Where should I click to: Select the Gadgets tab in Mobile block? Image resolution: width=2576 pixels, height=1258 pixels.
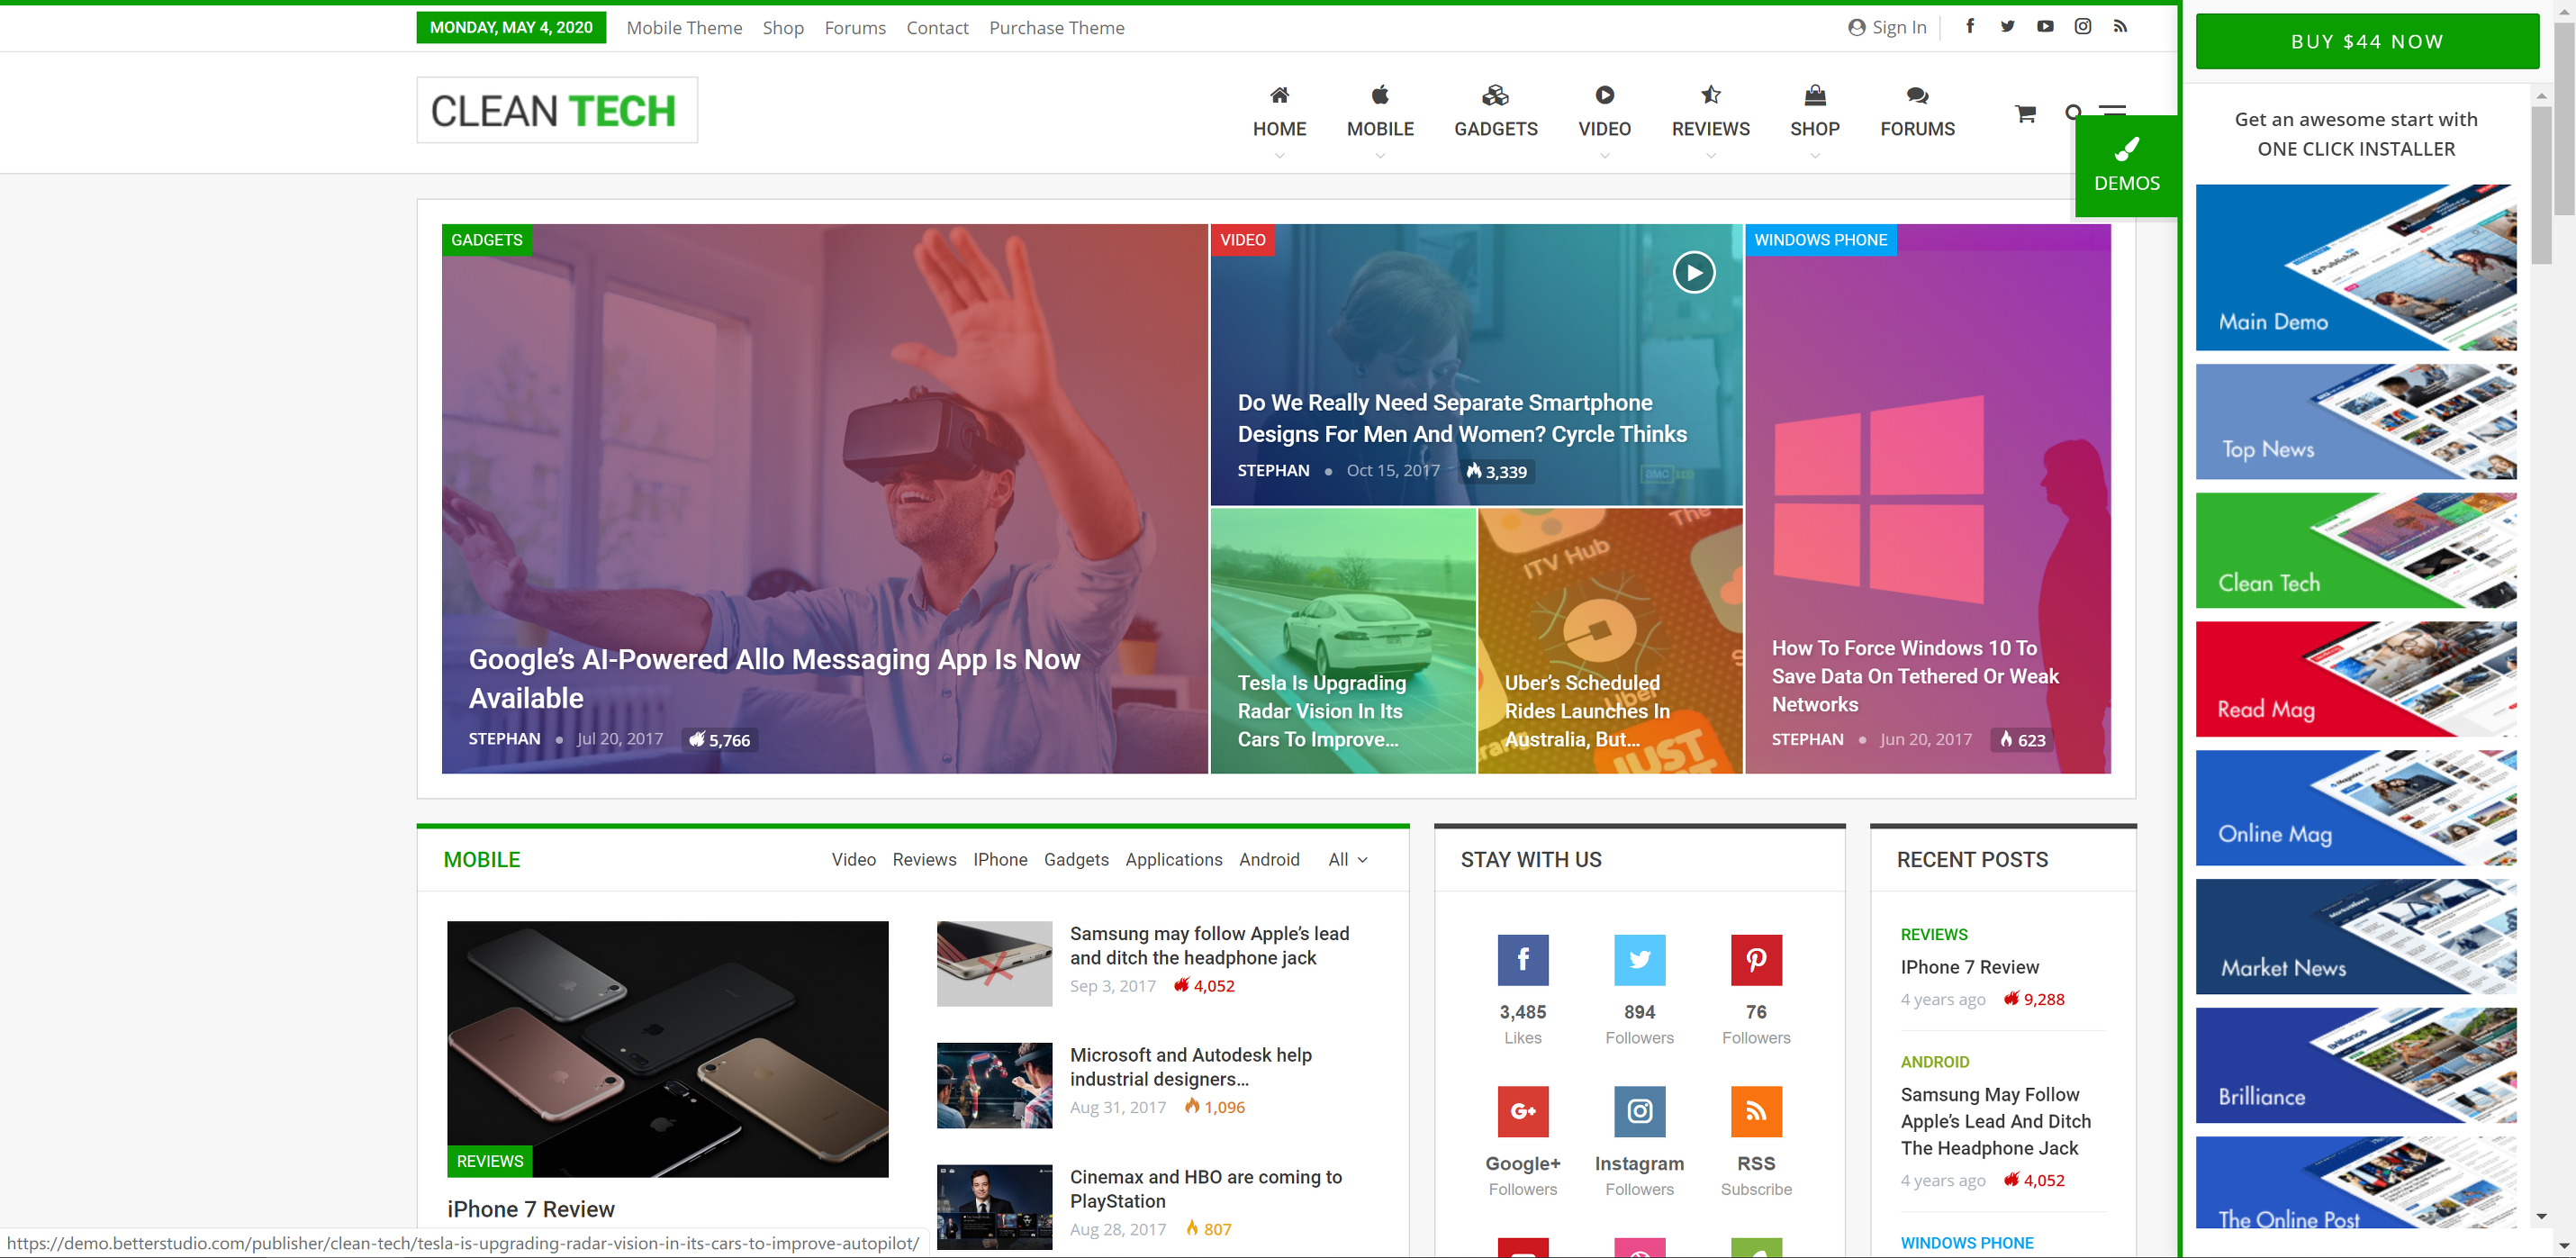coord(1076,859)
